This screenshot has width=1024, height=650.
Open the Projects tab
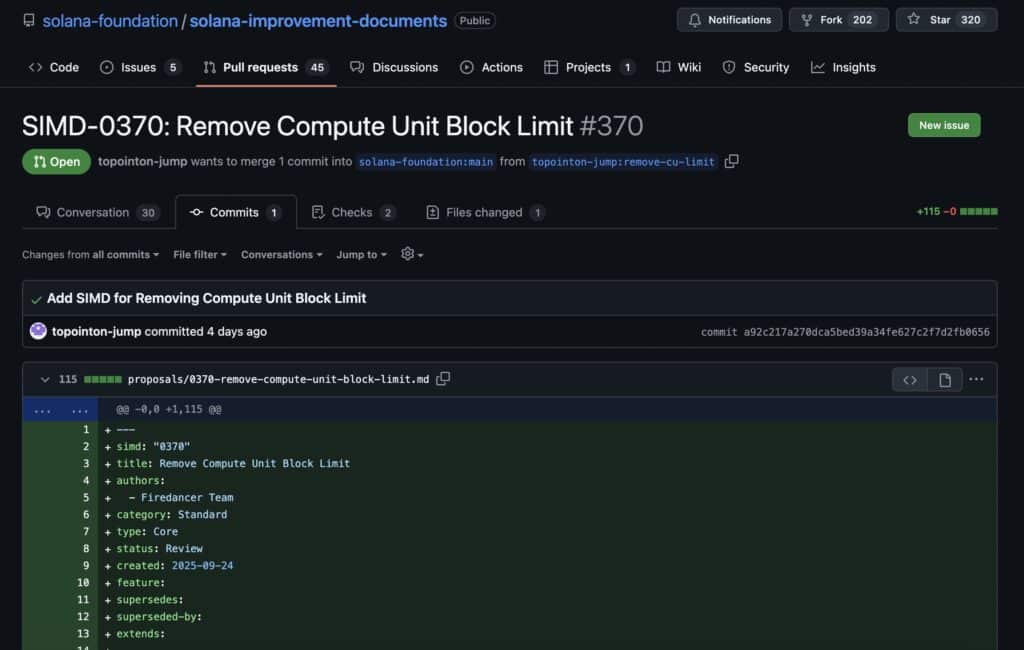pyautogui.click(x=589, y=67)
